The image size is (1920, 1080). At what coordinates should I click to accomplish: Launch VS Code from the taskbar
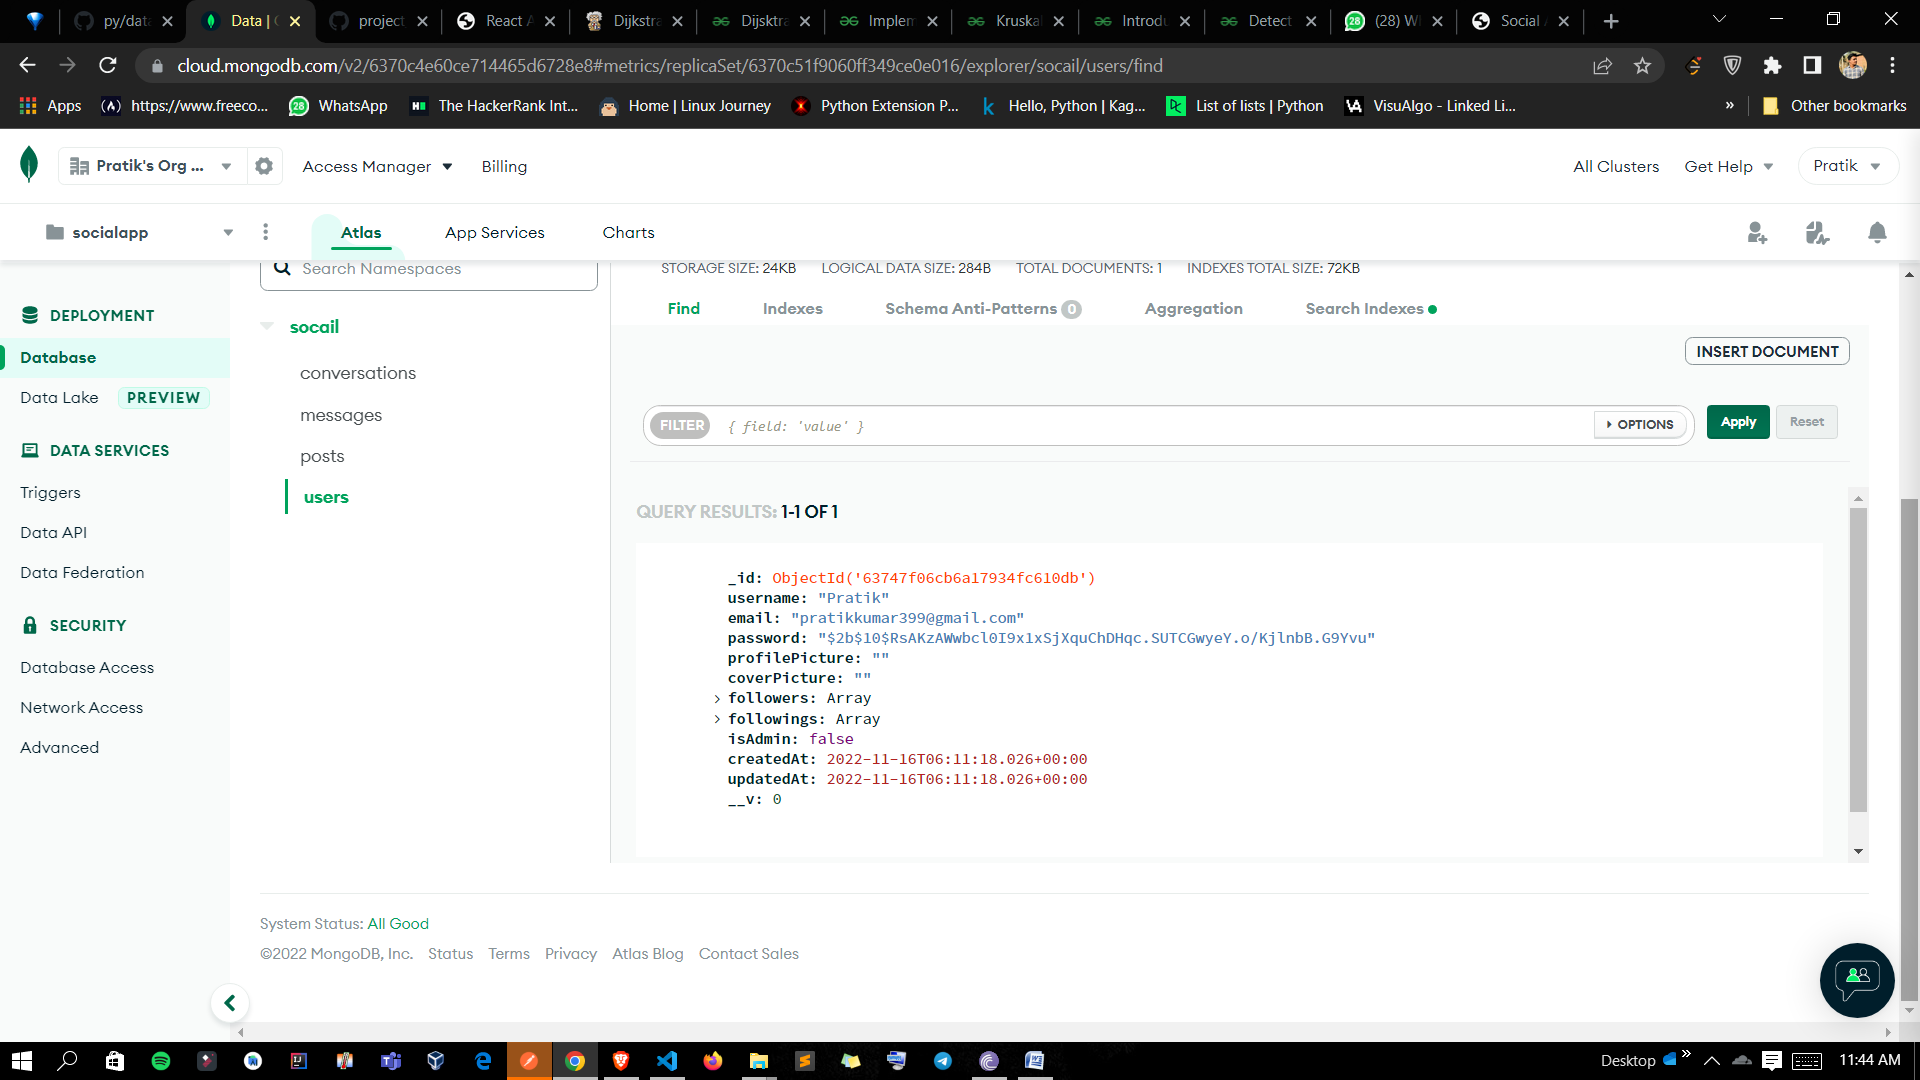point(667,1061)
